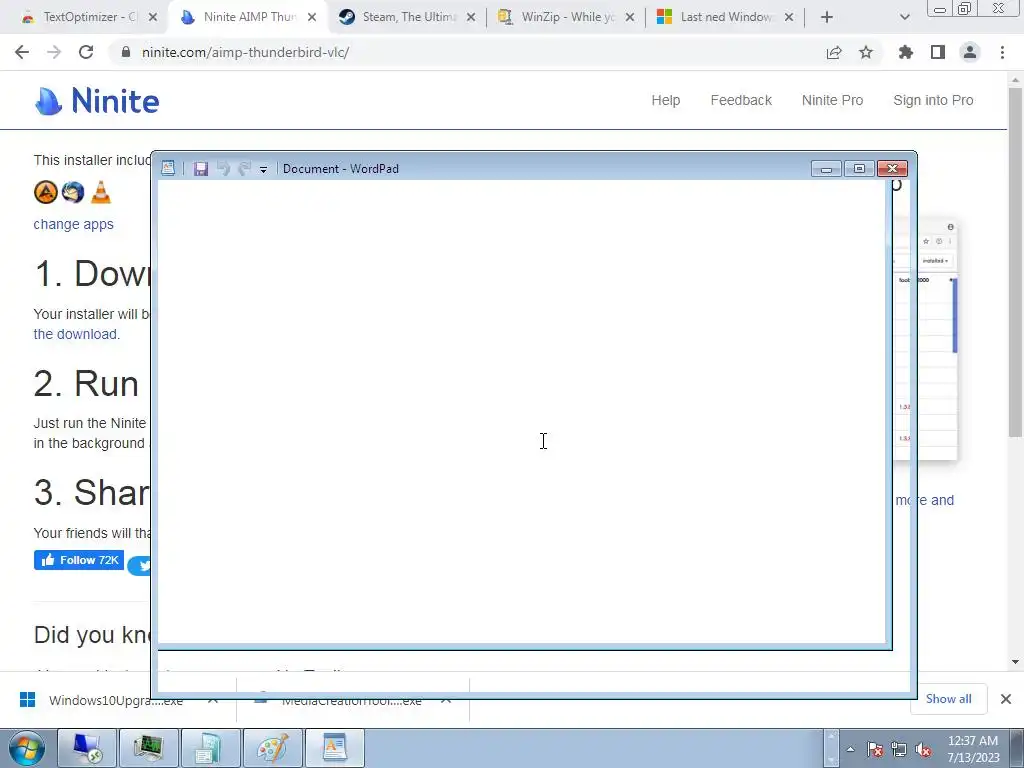Viewport: 1024px width, 768px height.
Task: Toggle Chrome side panel icon
Action: pyautogui.click(x=938, y=52)
